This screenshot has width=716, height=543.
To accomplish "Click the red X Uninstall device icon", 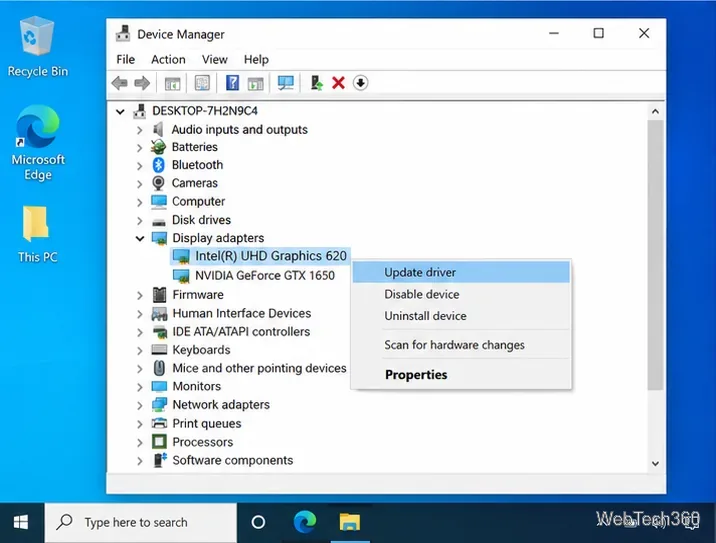I will (338, 83).
